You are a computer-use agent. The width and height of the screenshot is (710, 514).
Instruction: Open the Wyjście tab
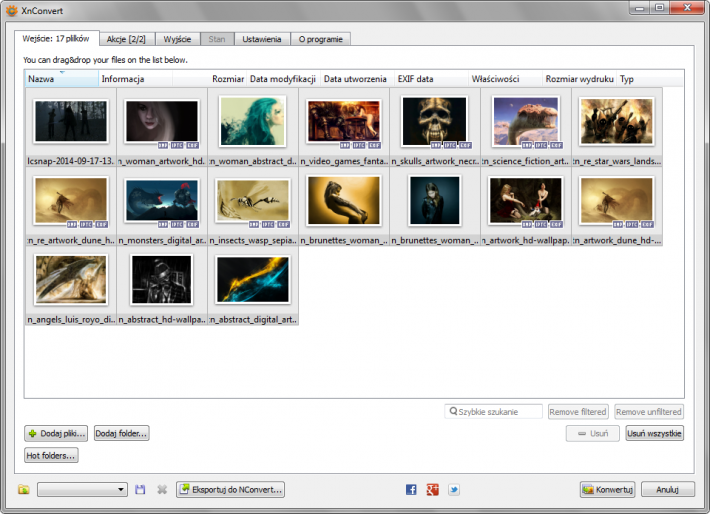[x=177, y=39]
